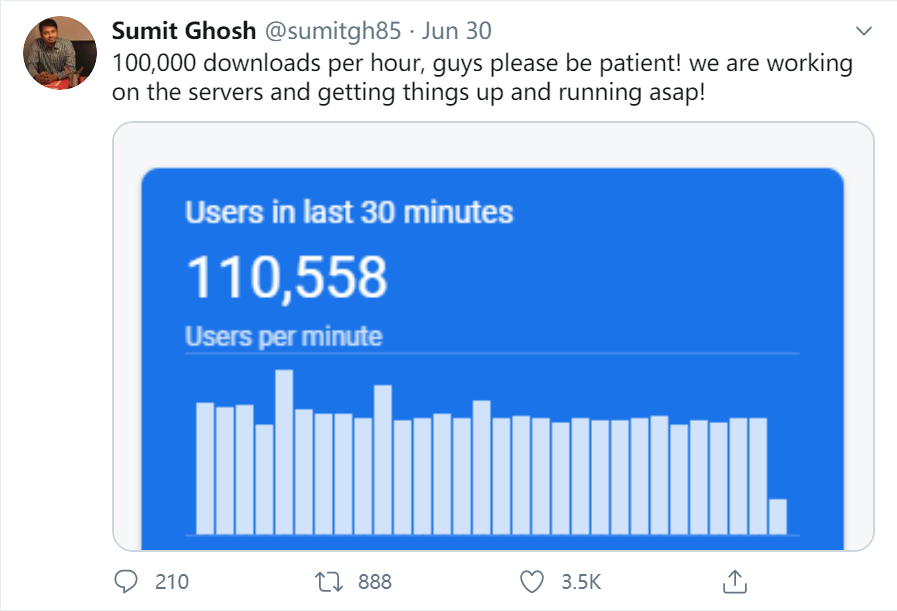Screen dimensions: 897x611
Task: Click the first bar on the chart's left
Action: (205, 468)
